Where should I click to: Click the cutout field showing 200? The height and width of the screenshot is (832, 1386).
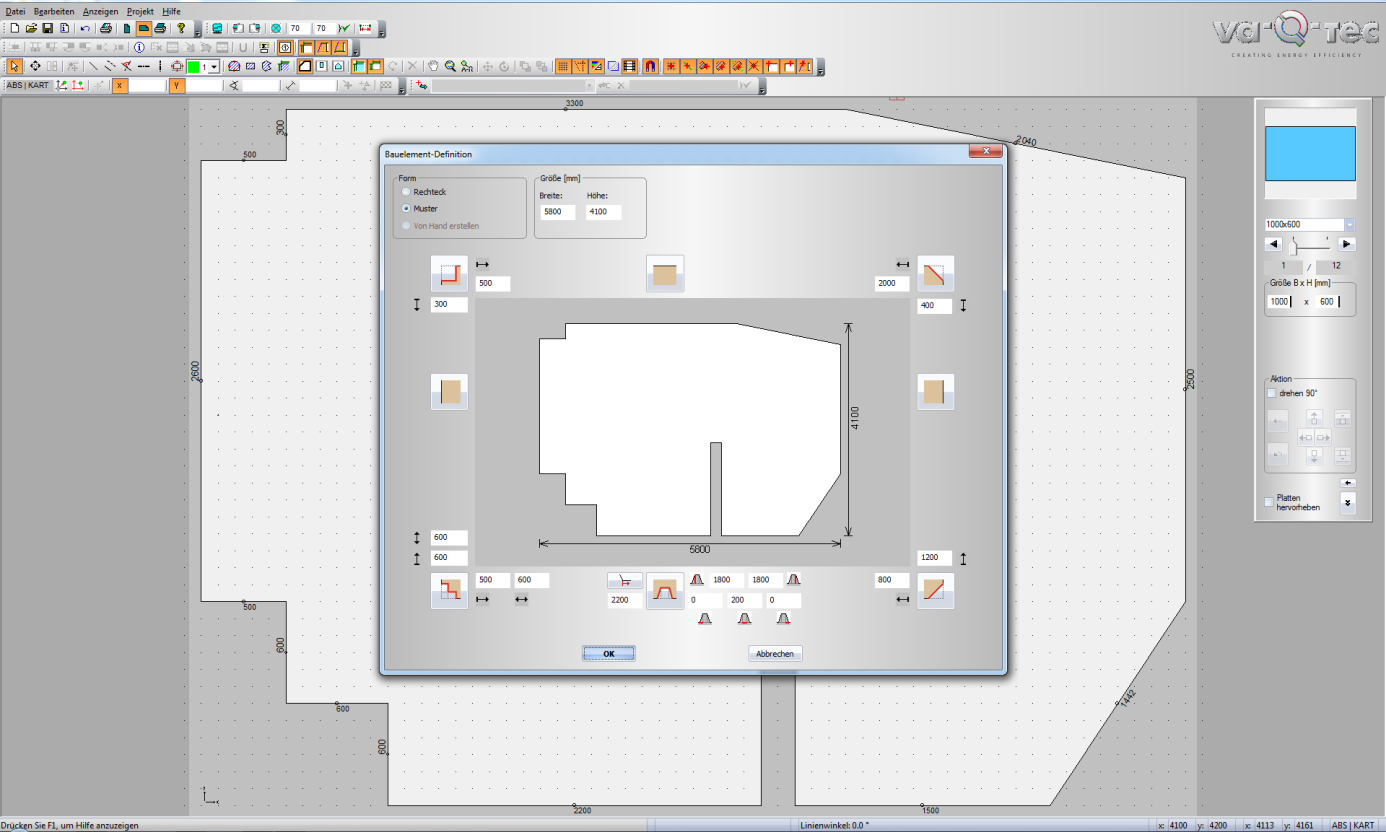pos(744,600)
